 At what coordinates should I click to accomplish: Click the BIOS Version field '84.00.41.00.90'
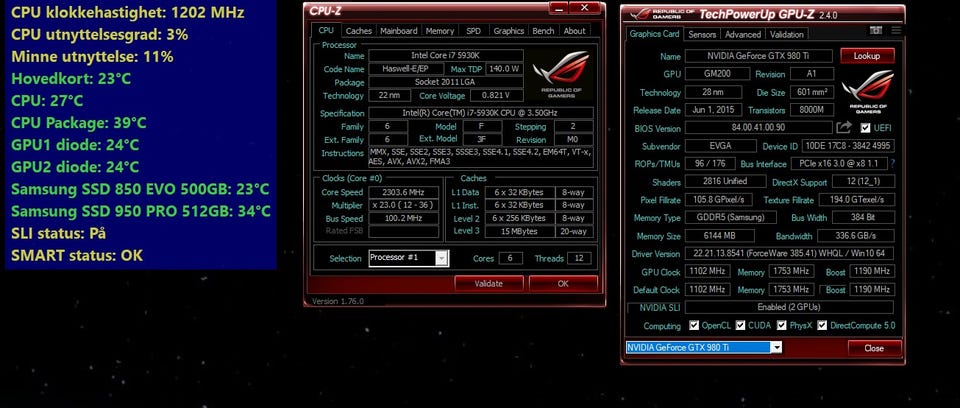(x=759, y=128)
